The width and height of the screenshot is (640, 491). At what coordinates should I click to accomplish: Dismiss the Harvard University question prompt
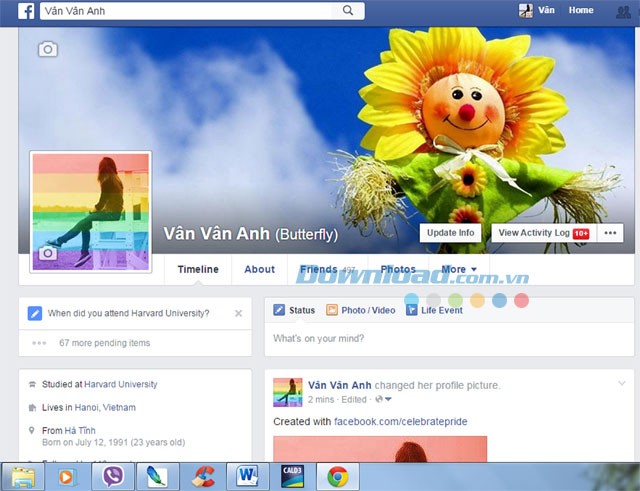(x=238, y=313)
